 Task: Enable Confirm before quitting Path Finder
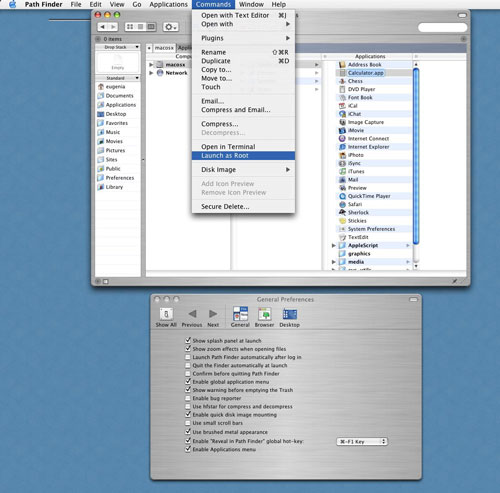pos(188,374)
